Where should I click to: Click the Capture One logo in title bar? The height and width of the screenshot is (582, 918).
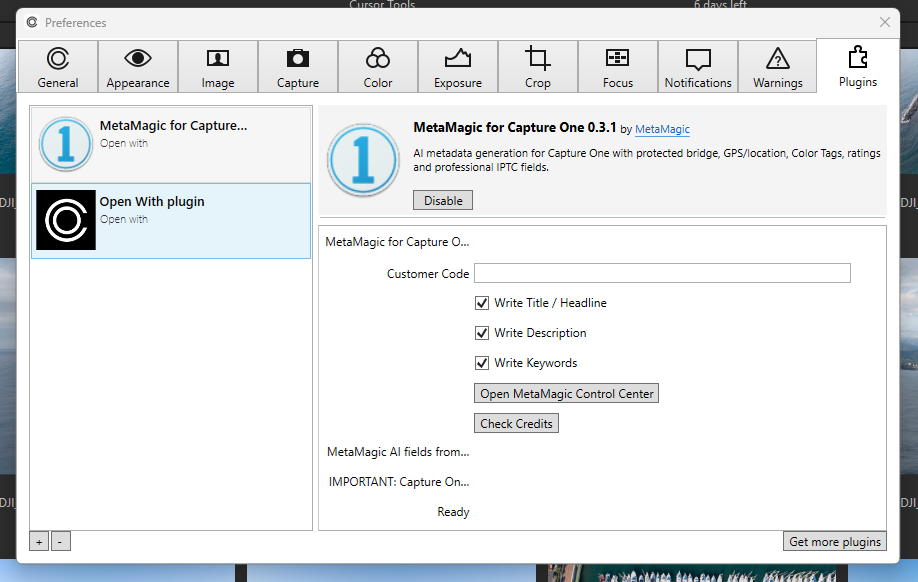(32, 22)
